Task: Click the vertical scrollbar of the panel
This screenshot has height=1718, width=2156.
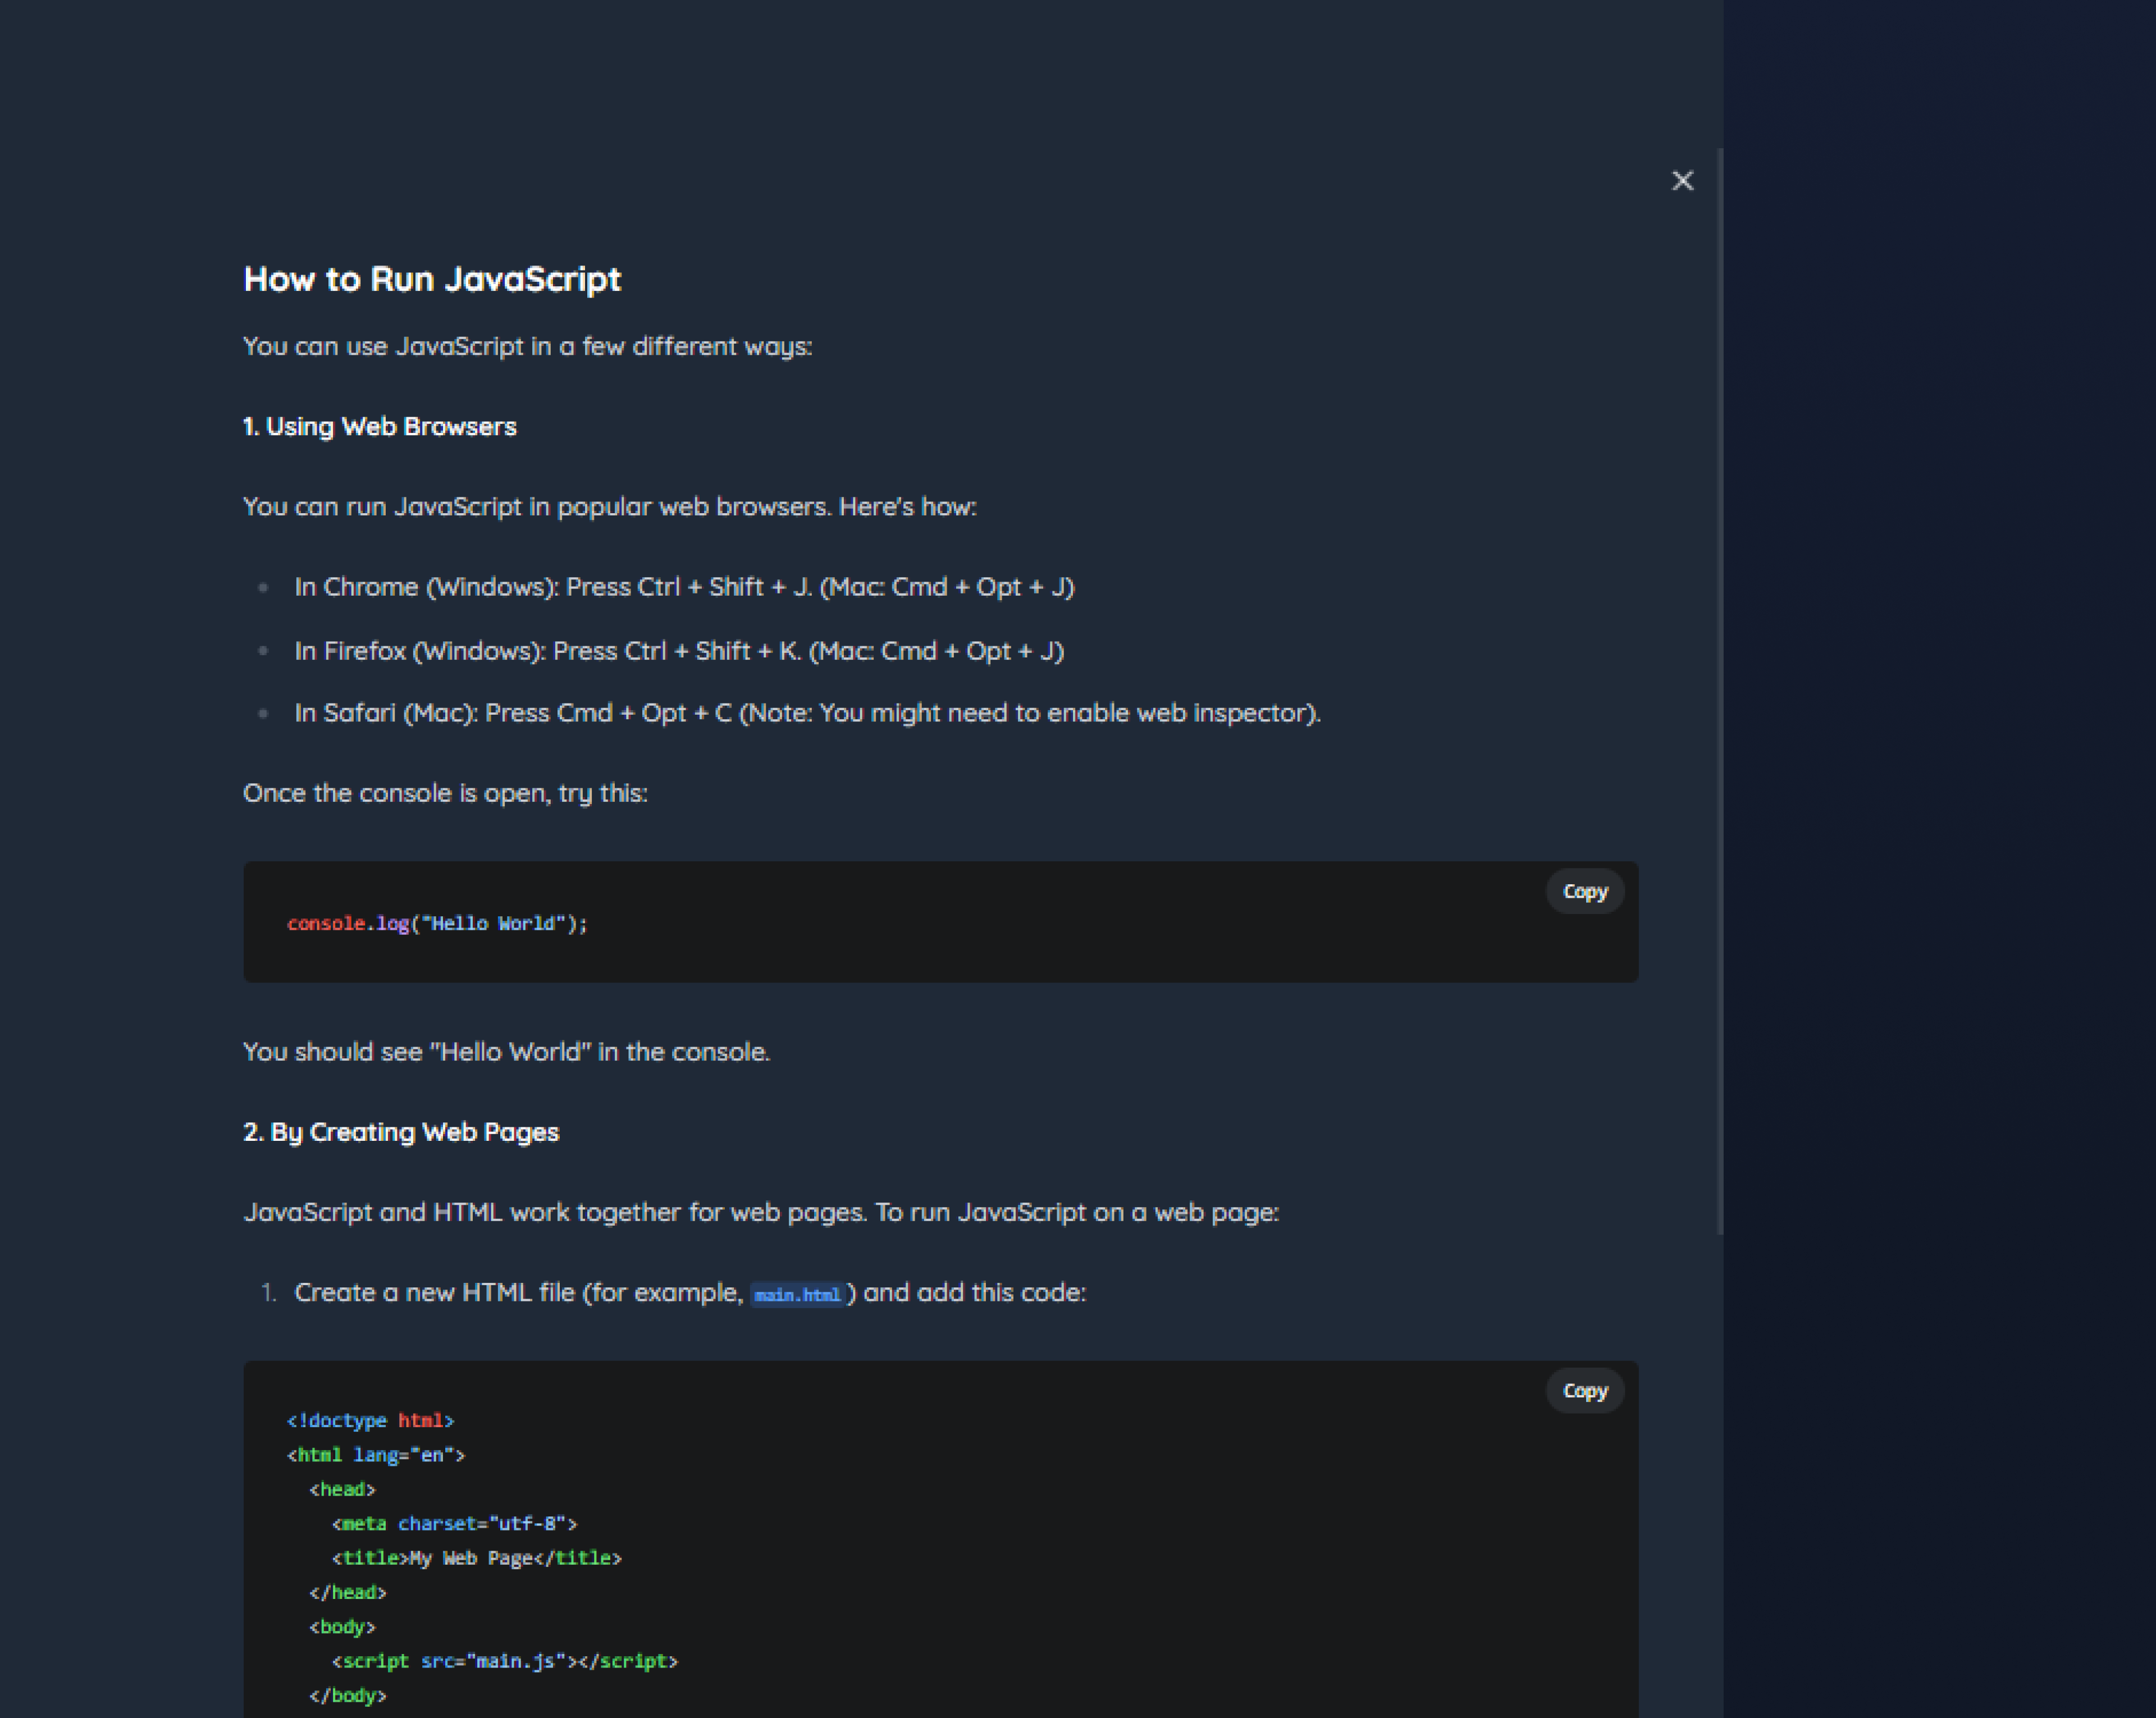Action: click(x=1720, y=690)
